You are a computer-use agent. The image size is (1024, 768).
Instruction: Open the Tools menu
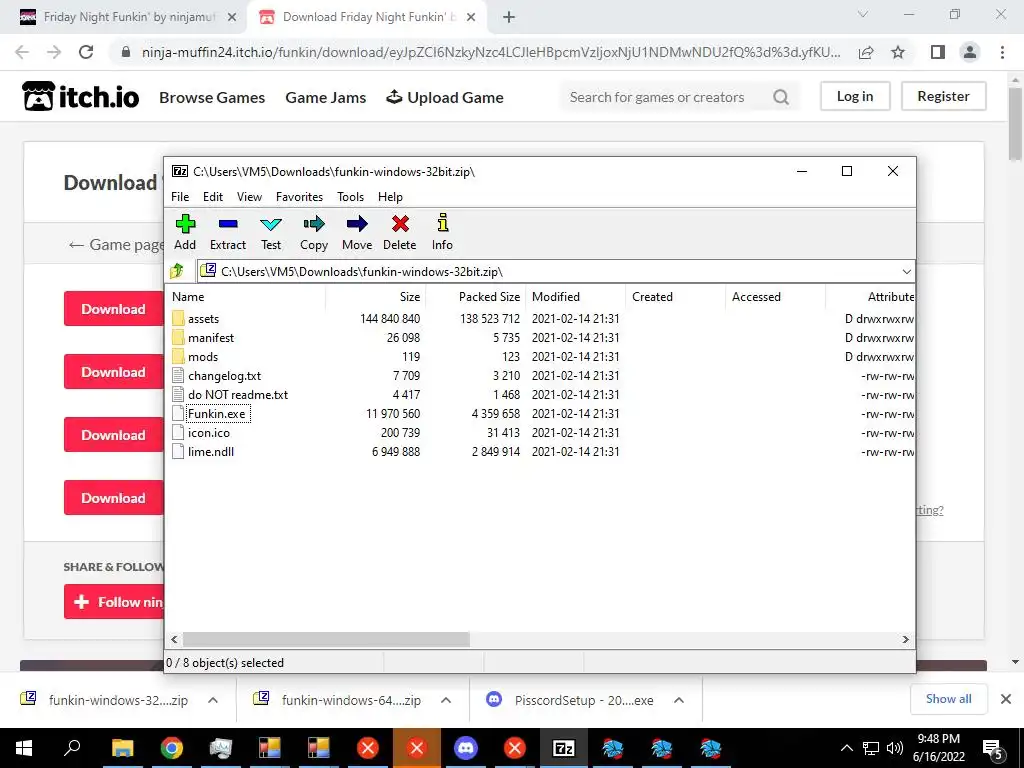click(351, 197)
